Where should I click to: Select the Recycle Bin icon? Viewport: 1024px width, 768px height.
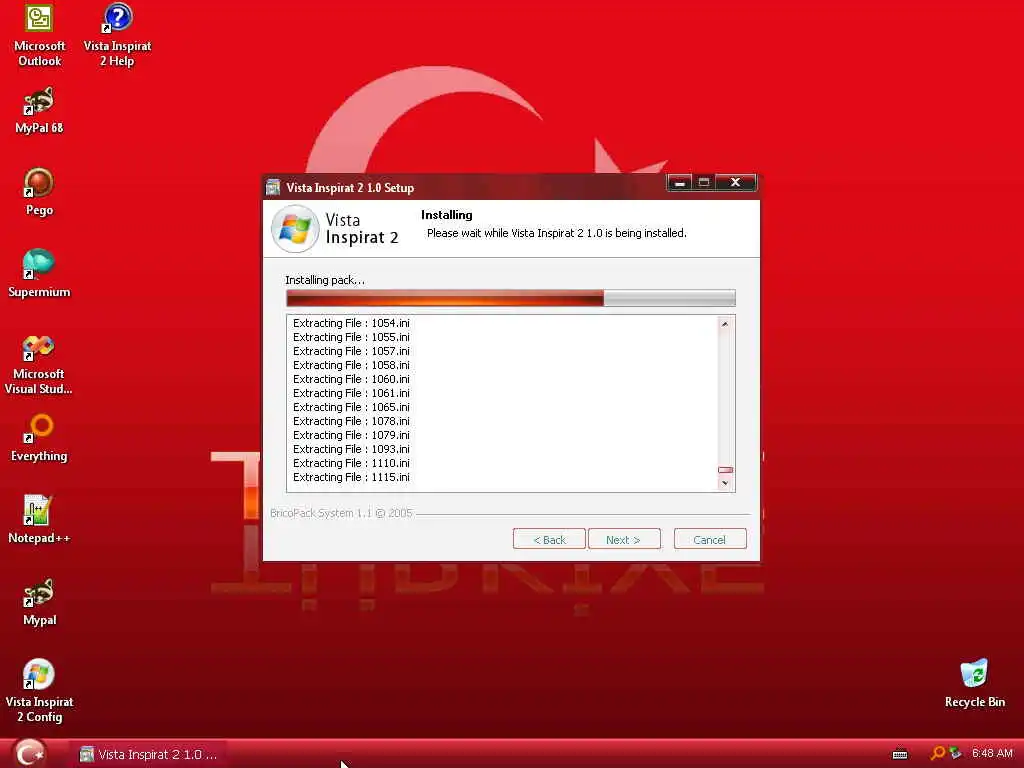tap(974, 684)
